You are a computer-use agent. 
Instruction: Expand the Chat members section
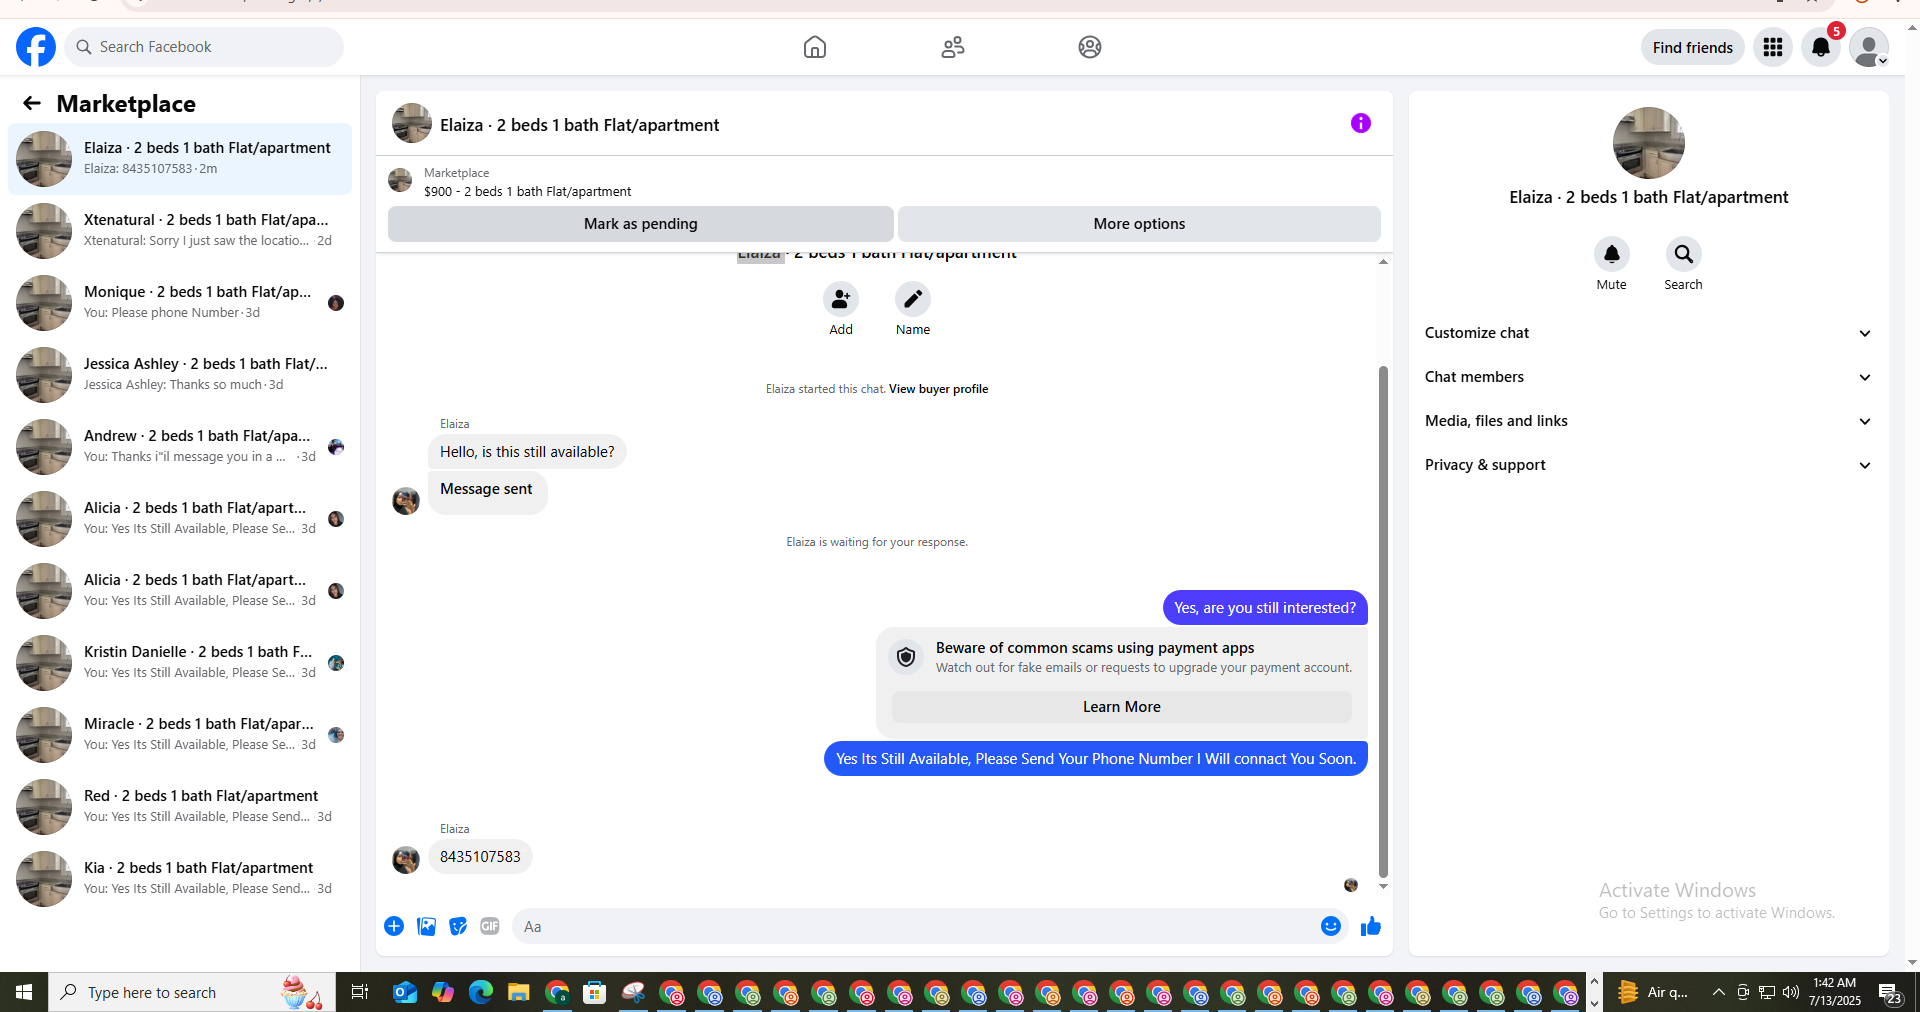tap(1648, 377)
